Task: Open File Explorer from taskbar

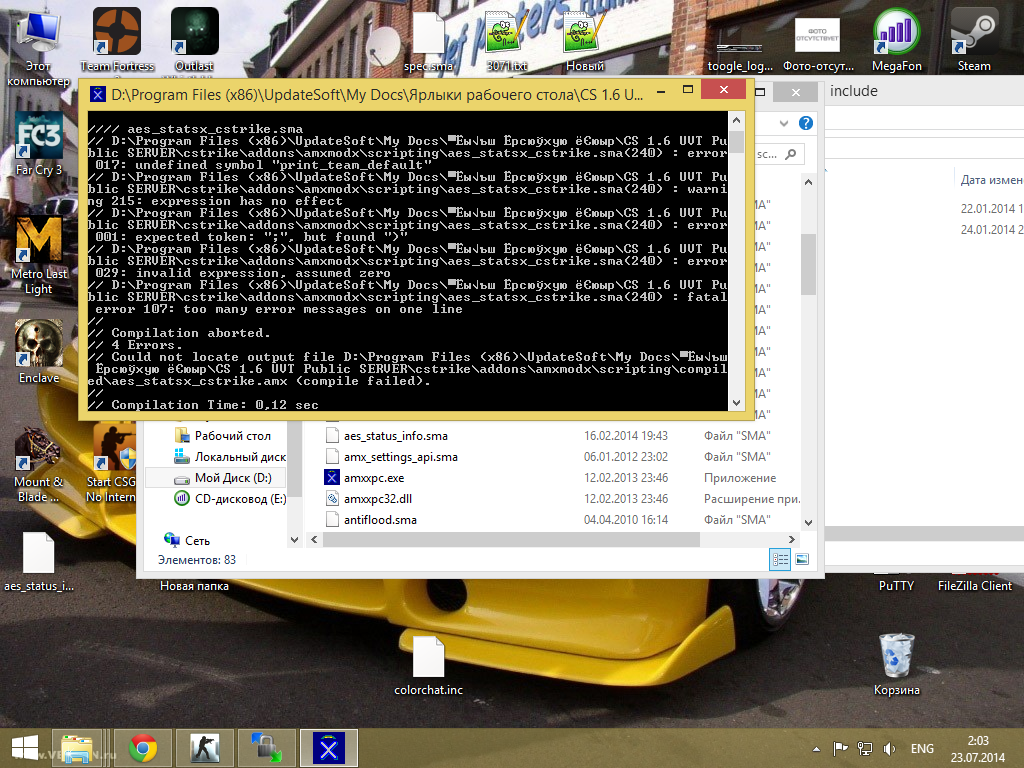Action: 77,748
